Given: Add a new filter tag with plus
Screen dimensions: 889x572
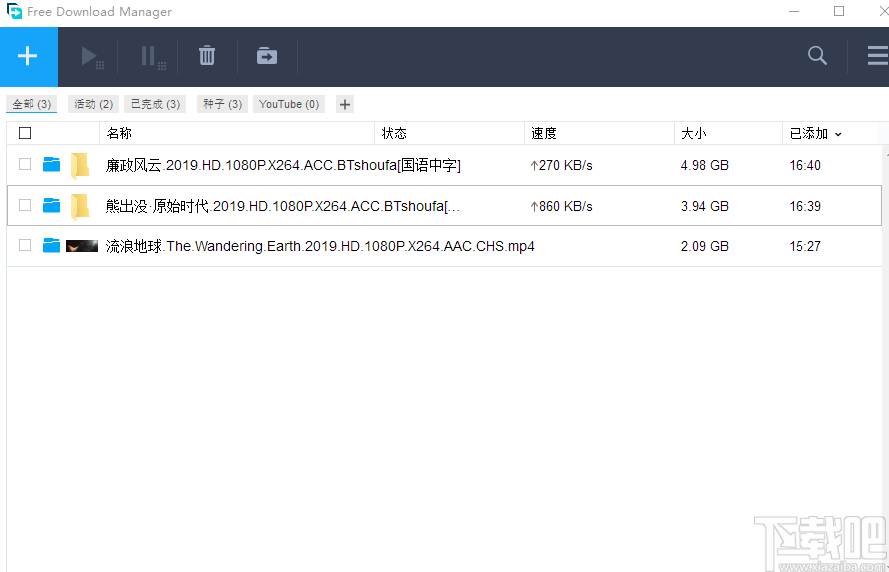Looking at the screenshot, I should [345, 104].
